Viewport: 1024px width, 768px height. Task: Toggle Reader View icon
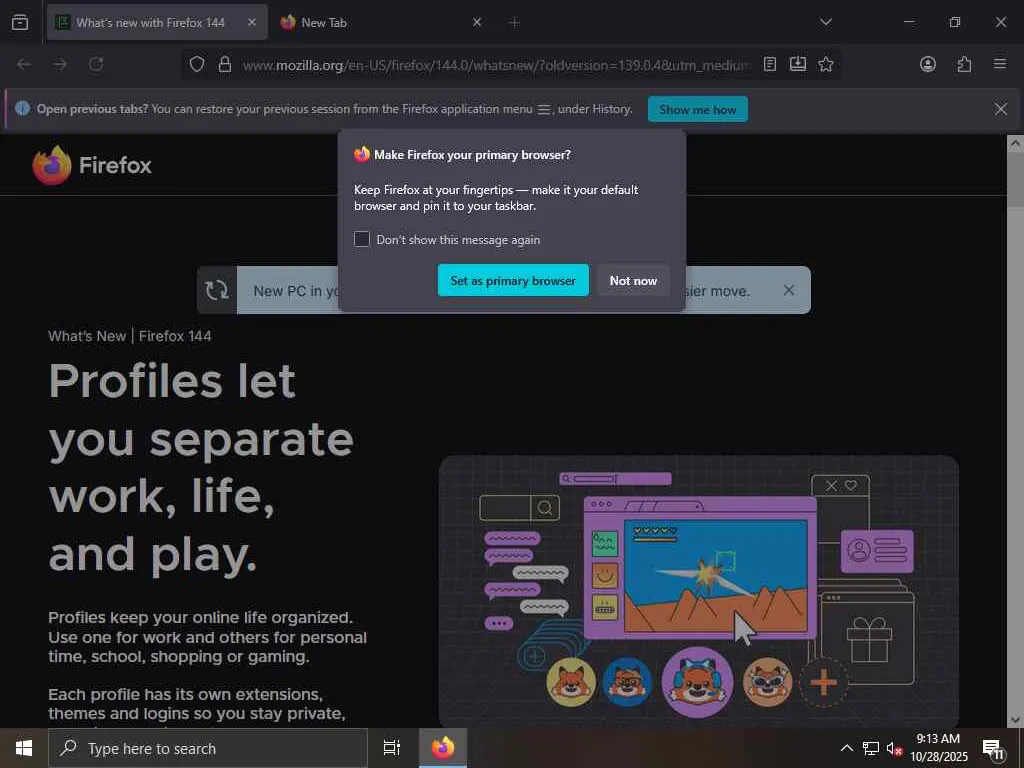(x=770, y=64)
